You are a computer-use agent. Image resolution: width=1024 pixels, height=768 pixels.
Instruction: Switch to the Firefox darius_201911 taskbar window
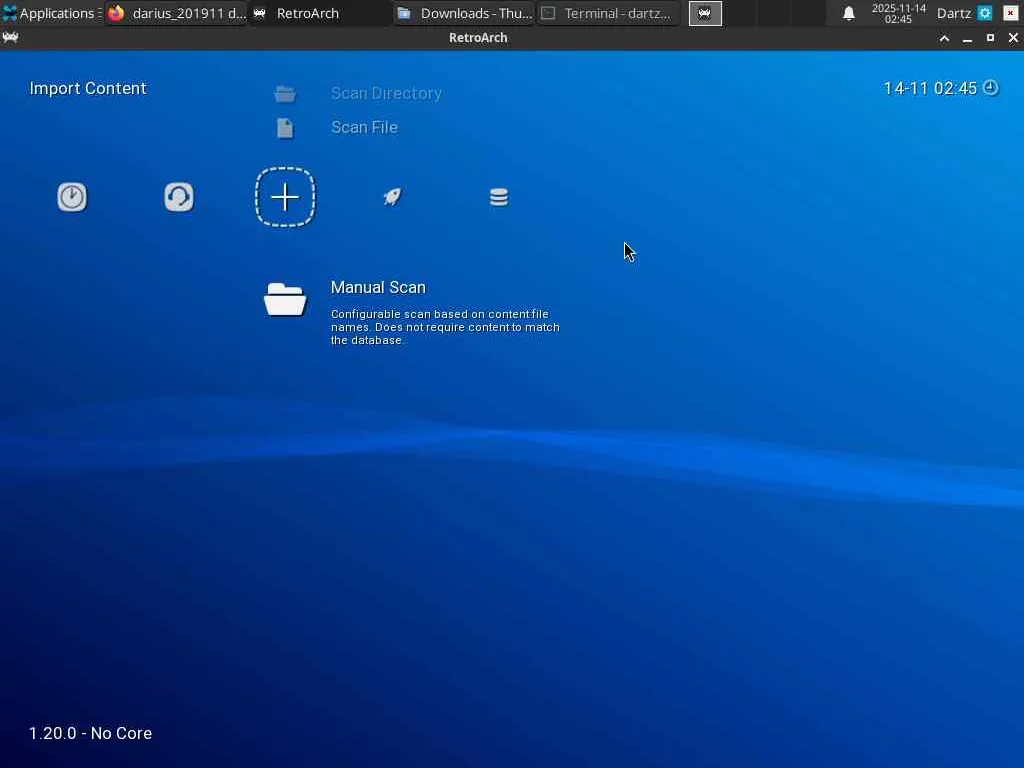pyautogui.click(x=176, y=13)
